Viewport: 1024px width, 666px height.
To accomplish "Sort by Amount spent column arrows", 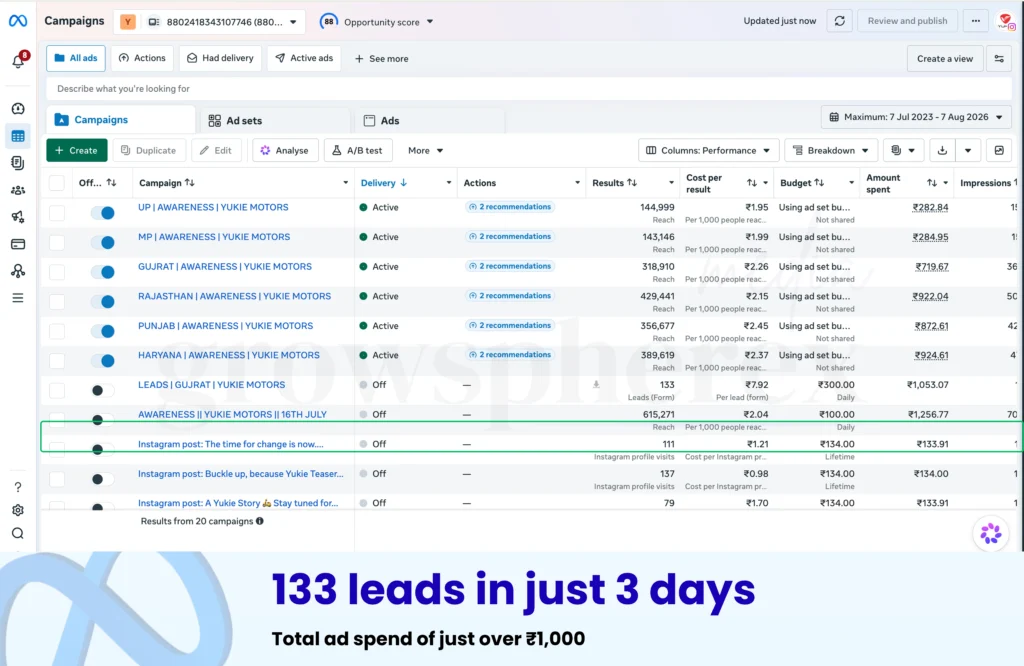I will (x=932, y=183).
